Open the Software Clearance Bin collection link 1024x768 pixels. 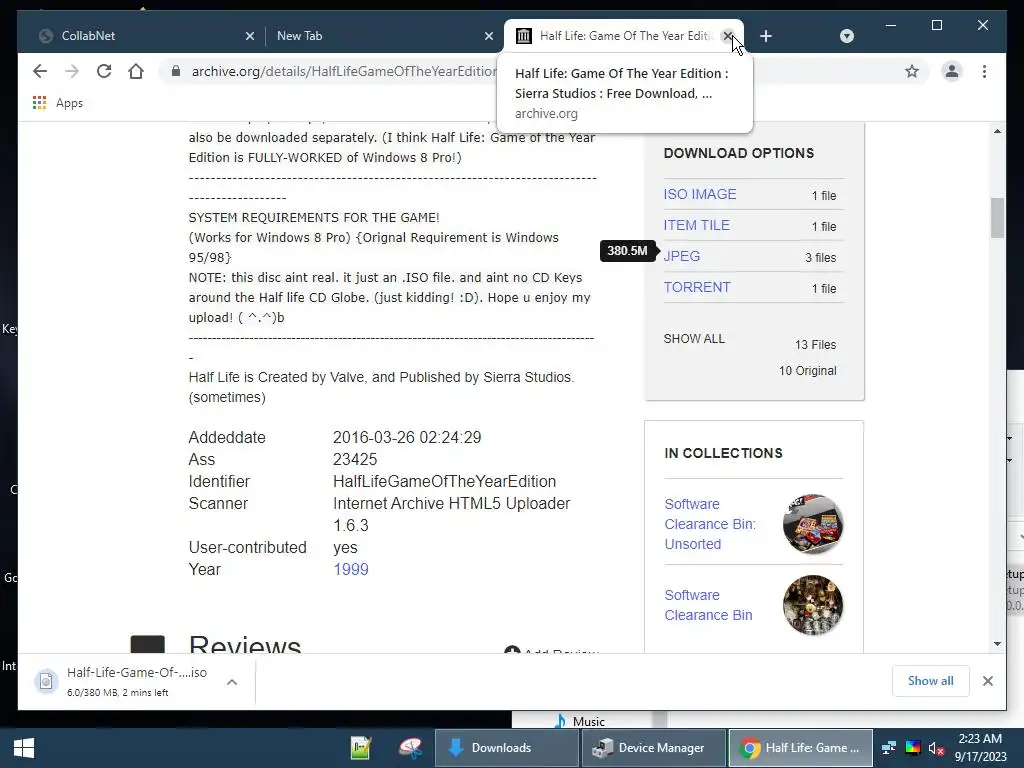708,605
